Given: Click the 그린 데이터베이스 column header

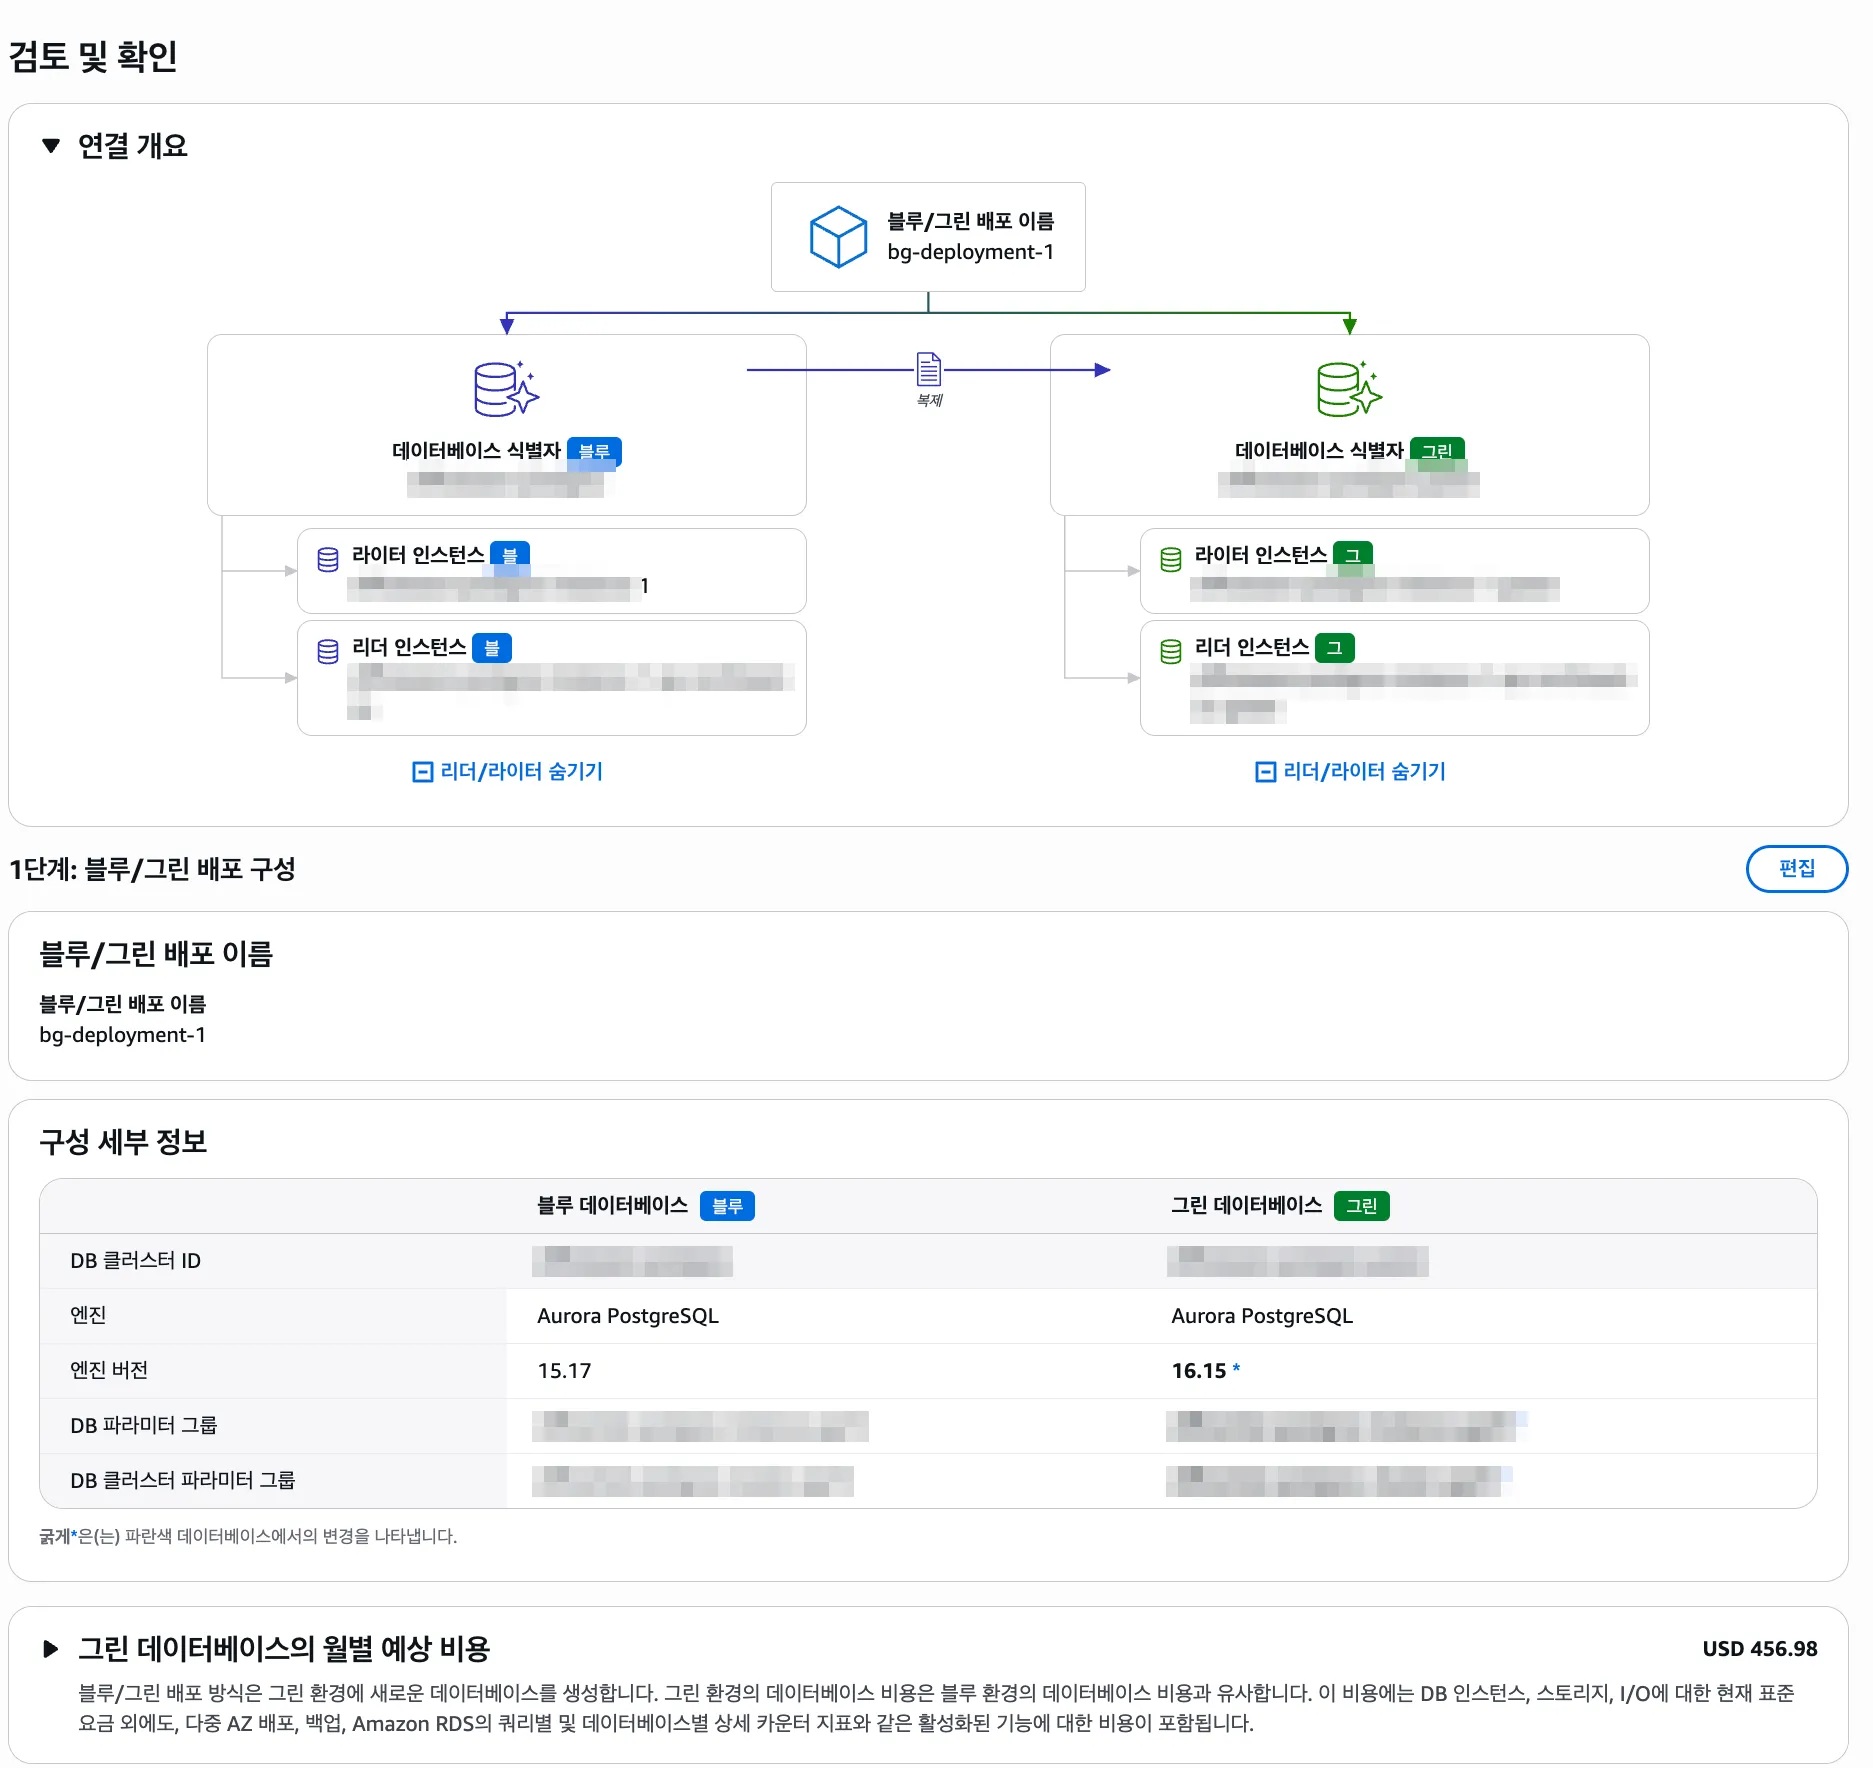Looking at the screenshot, I should point(1246,1206).
